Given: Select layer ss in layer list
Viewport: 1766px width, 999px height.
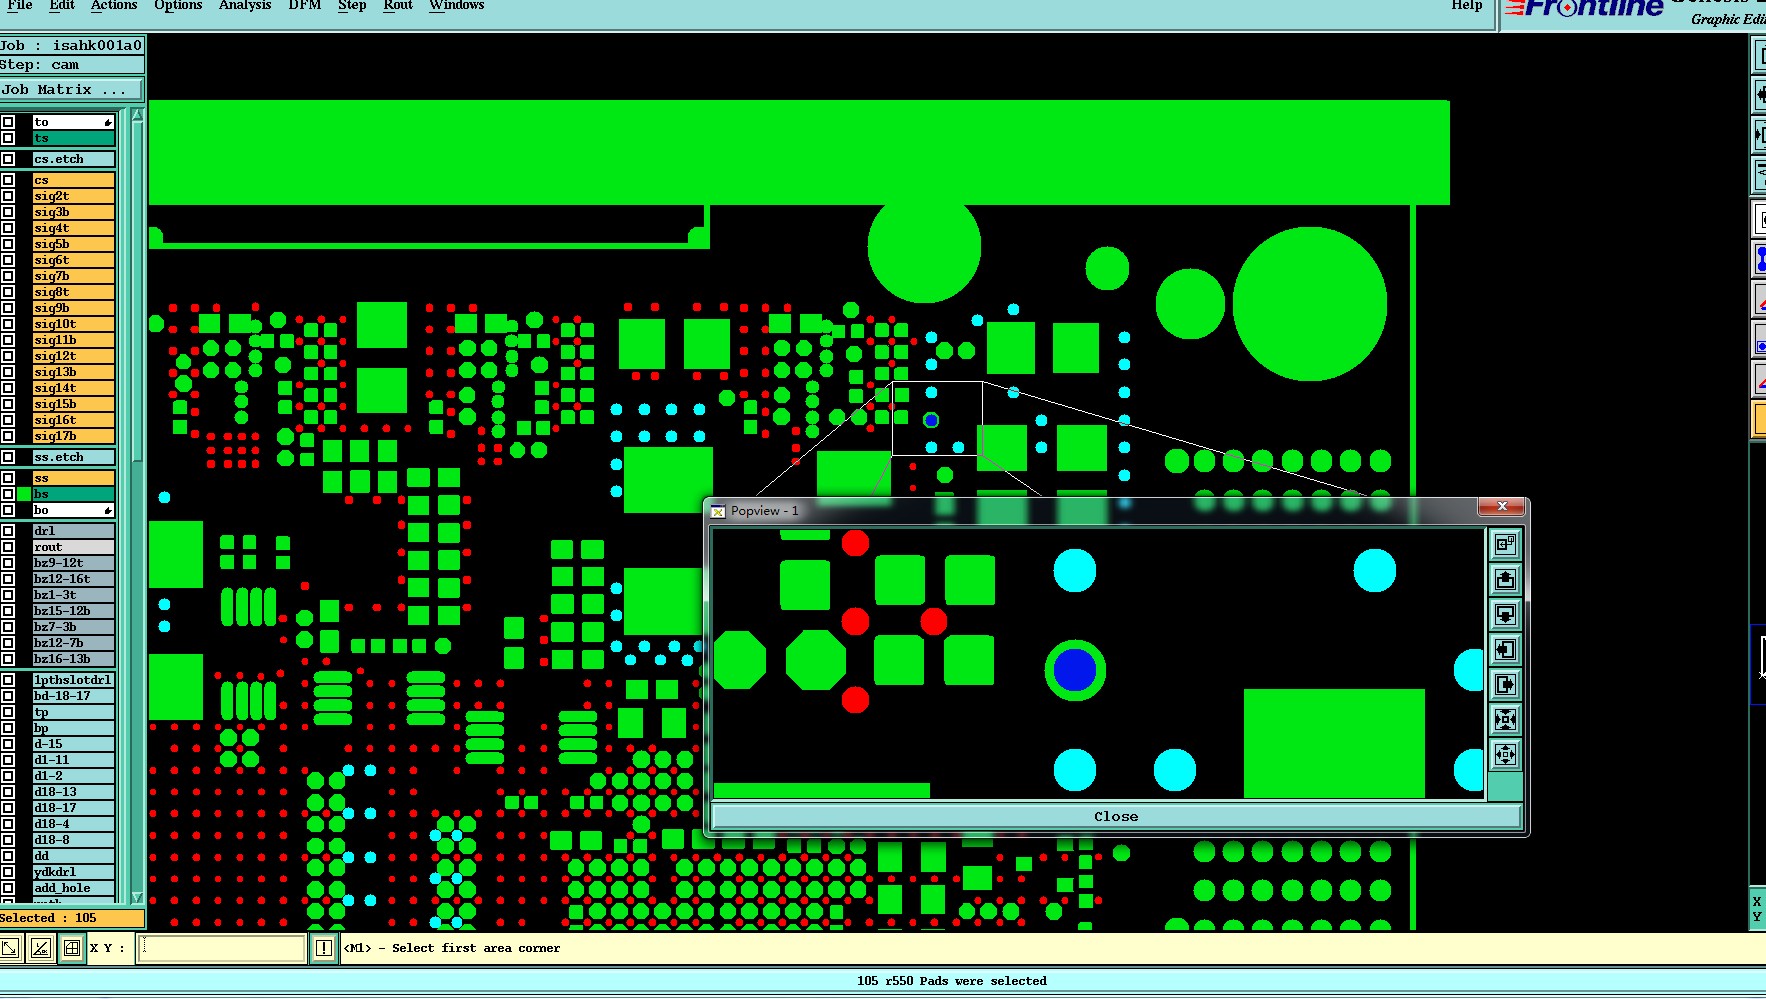Looking at the screenshot, I should click(x=73, y=478).
